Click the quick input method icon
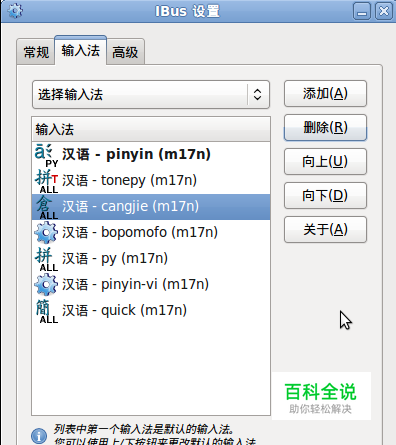The height and width of the screenshot is (445, 396). tap(47, 311)
